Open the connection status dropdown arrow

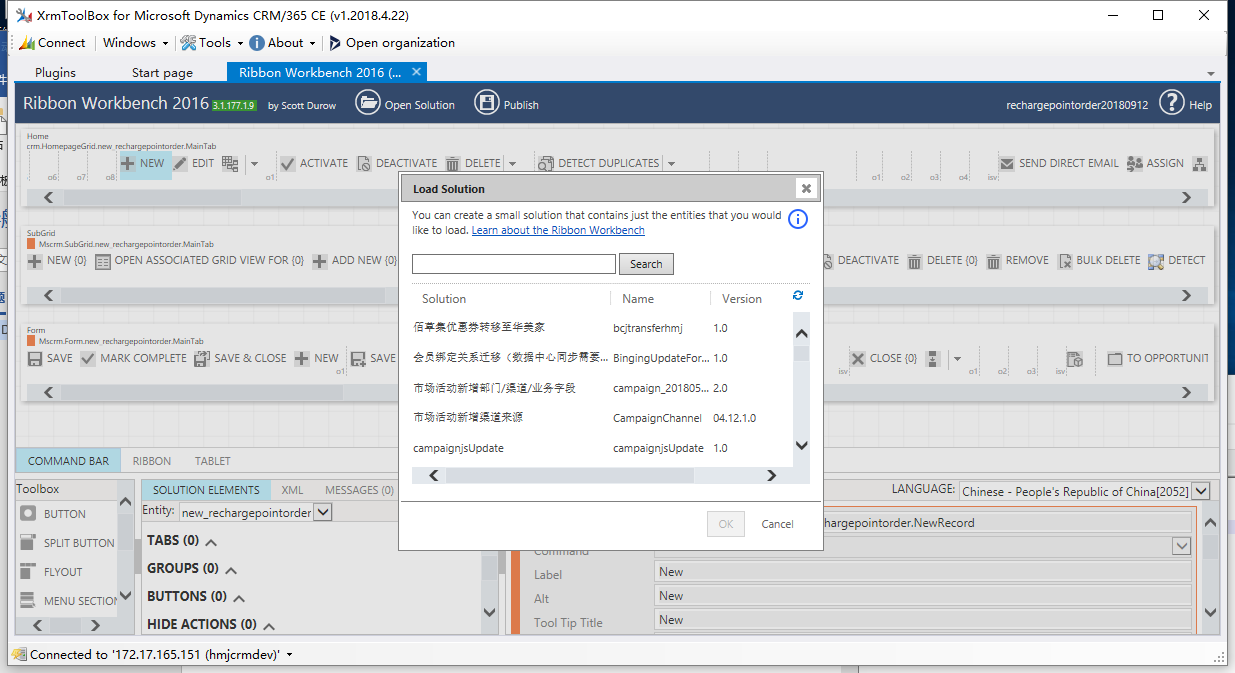pyautogui.click(x=290, y=655)
